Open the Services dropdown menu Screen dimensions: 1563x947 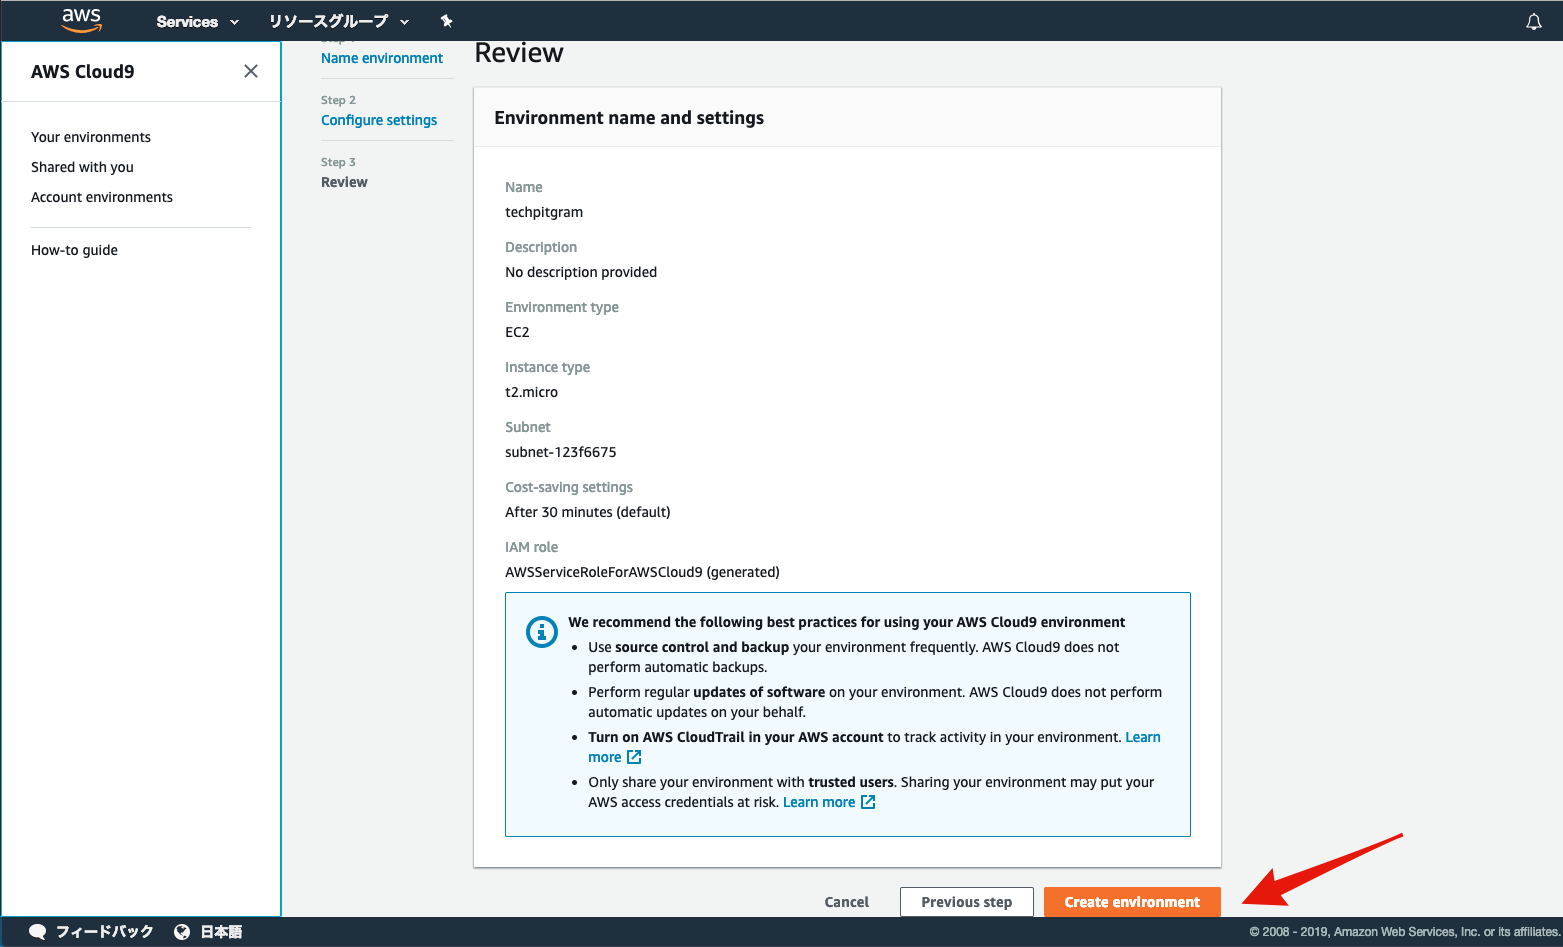point(197,21)
